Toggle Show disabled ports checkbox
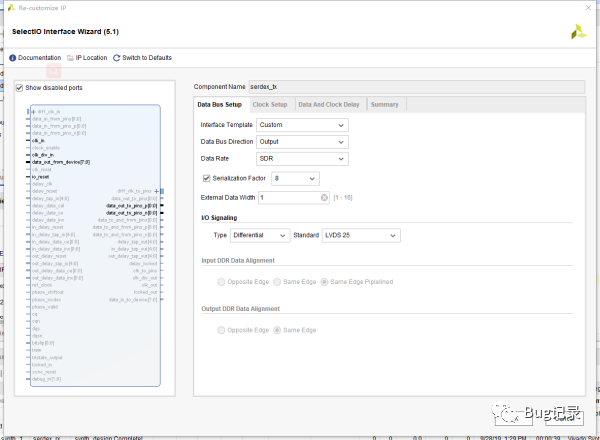 pyautogui.click(x=20, y=88)
